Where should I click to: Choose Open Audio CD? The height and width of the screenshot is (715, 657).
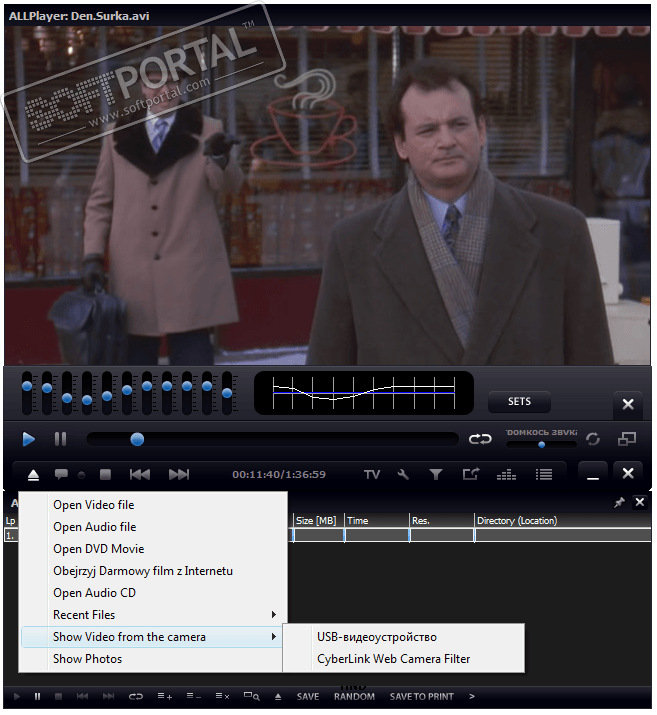[153, 595]
